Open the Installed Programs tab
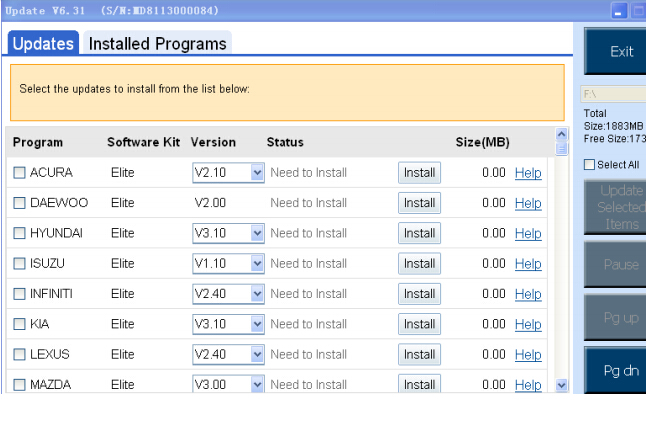The width and height of the screenshot is (646, 433). click(157, 43)
